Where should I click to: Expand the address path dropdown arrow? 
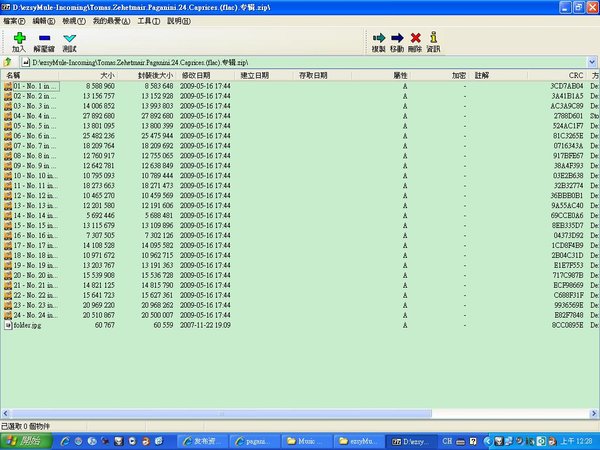click(x=592, y=62)
